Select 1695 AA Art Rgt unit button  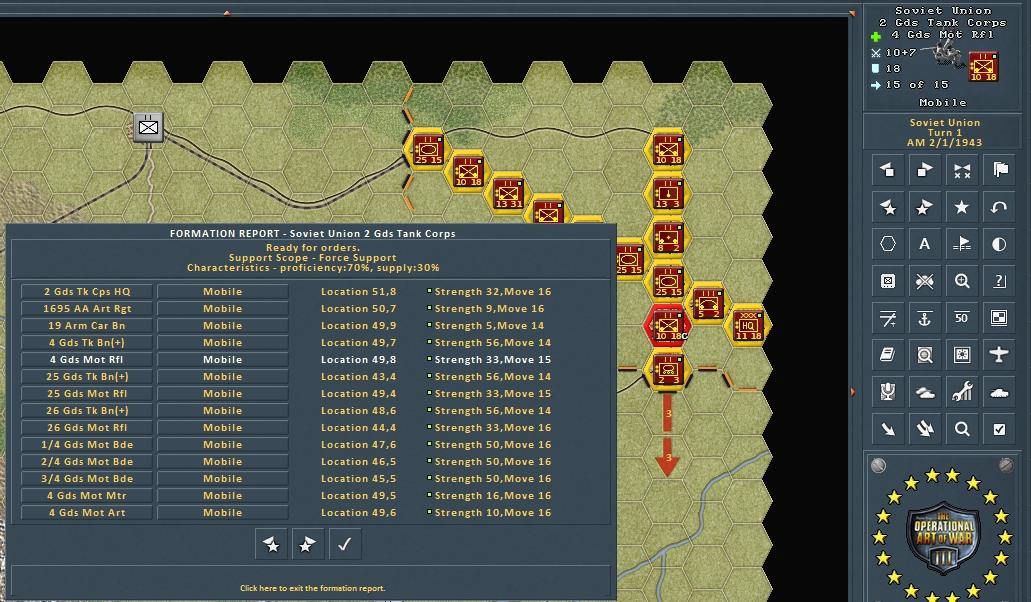coord(87,309)
